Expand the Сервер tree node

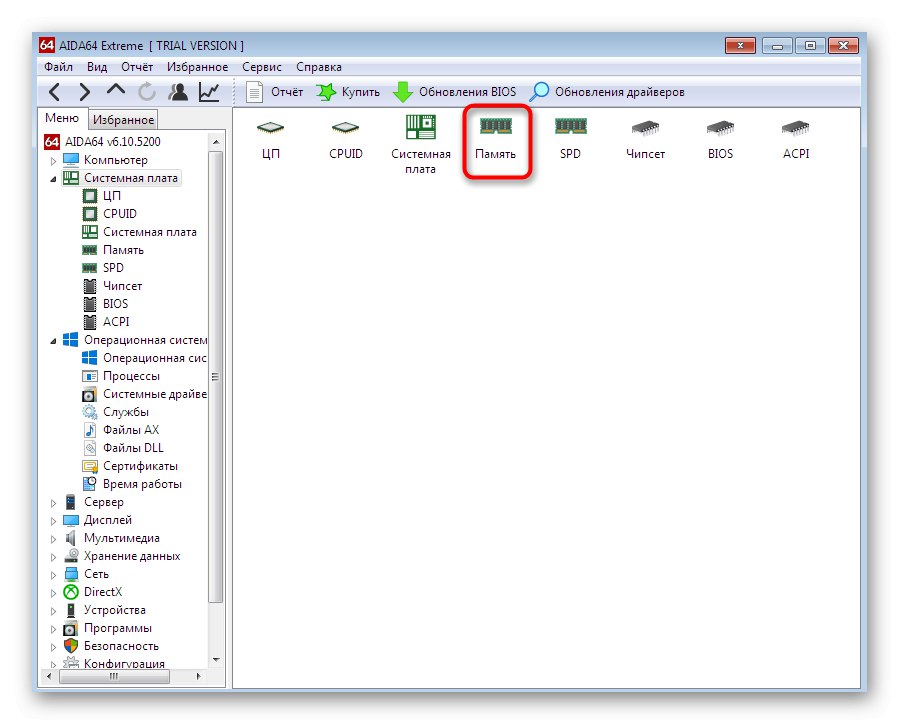pos(53,503)
